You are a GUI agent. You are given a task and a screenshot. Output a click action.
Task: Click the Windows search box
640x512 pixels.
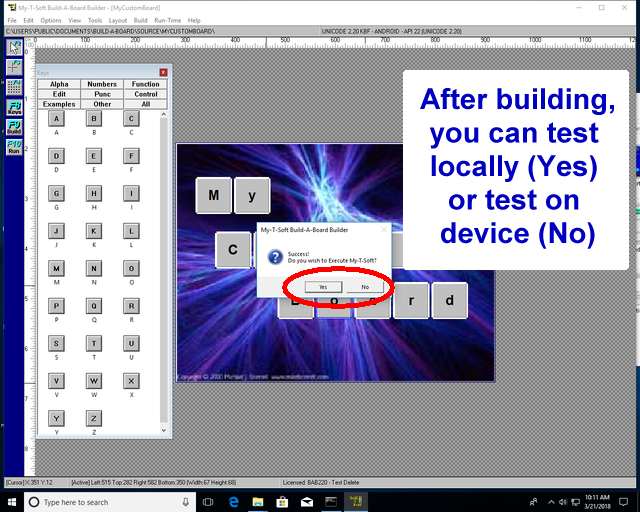point(110,502)
